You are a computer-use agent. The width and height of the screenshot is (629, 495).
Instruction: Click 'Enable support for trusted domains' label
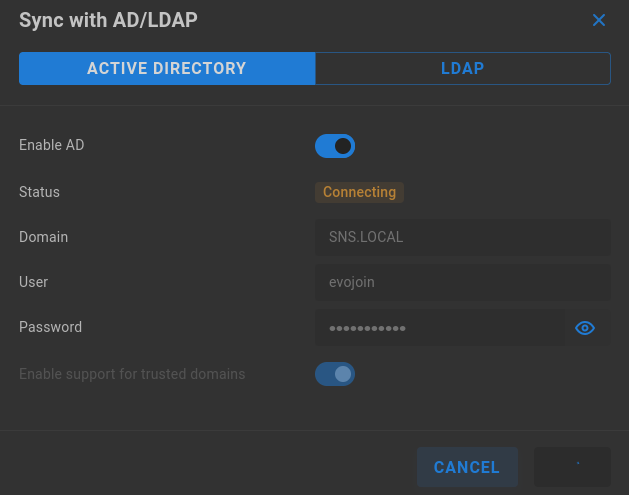(132, 374)
